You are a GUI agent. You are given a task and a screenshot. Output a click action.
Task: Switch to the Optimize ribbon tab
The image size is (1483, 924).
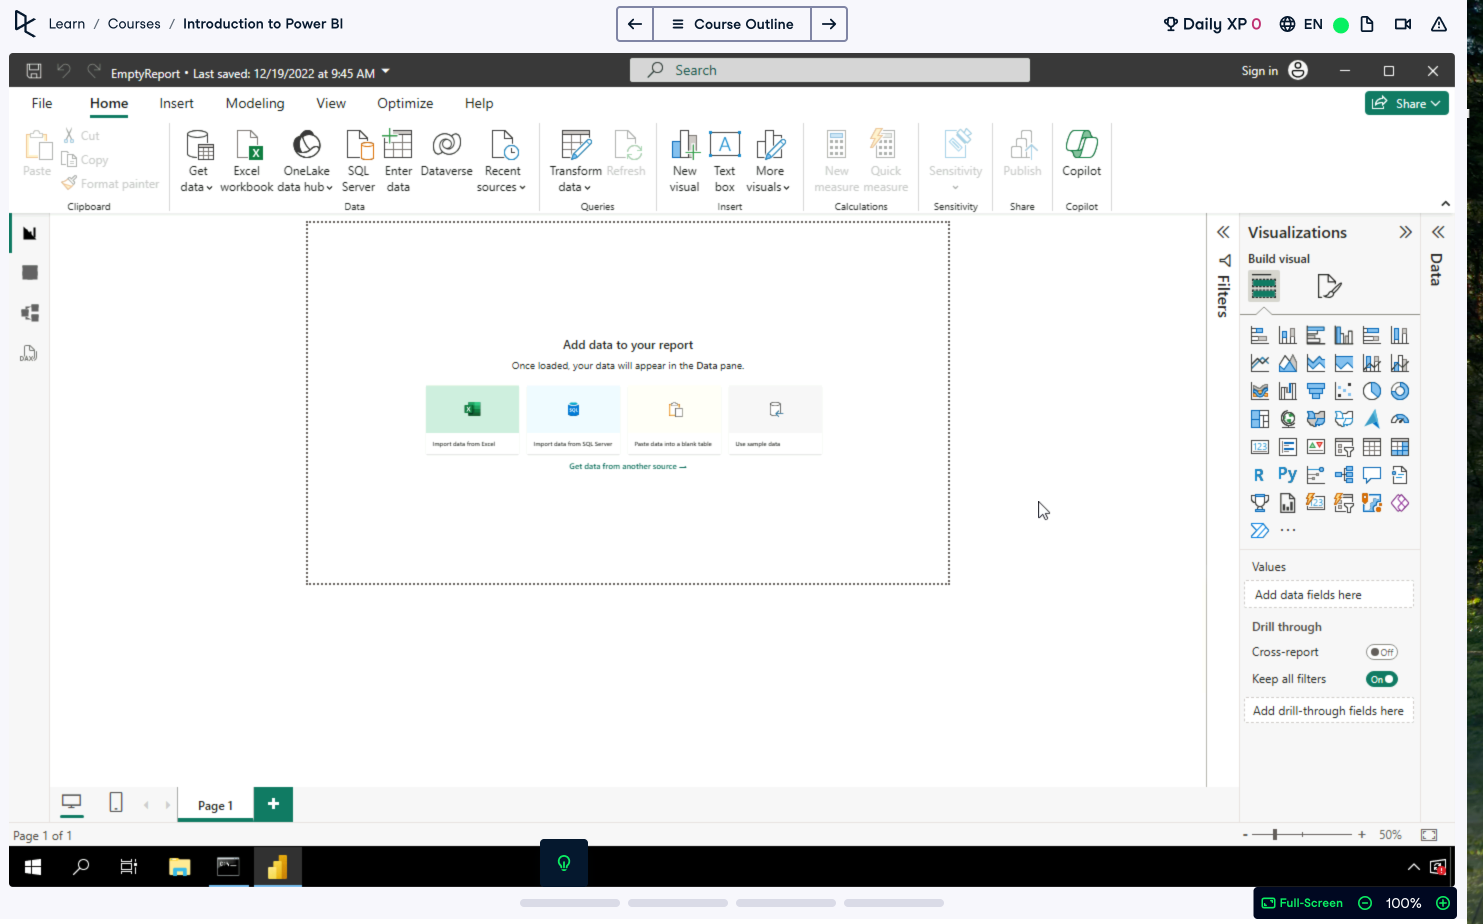point(405,103)
